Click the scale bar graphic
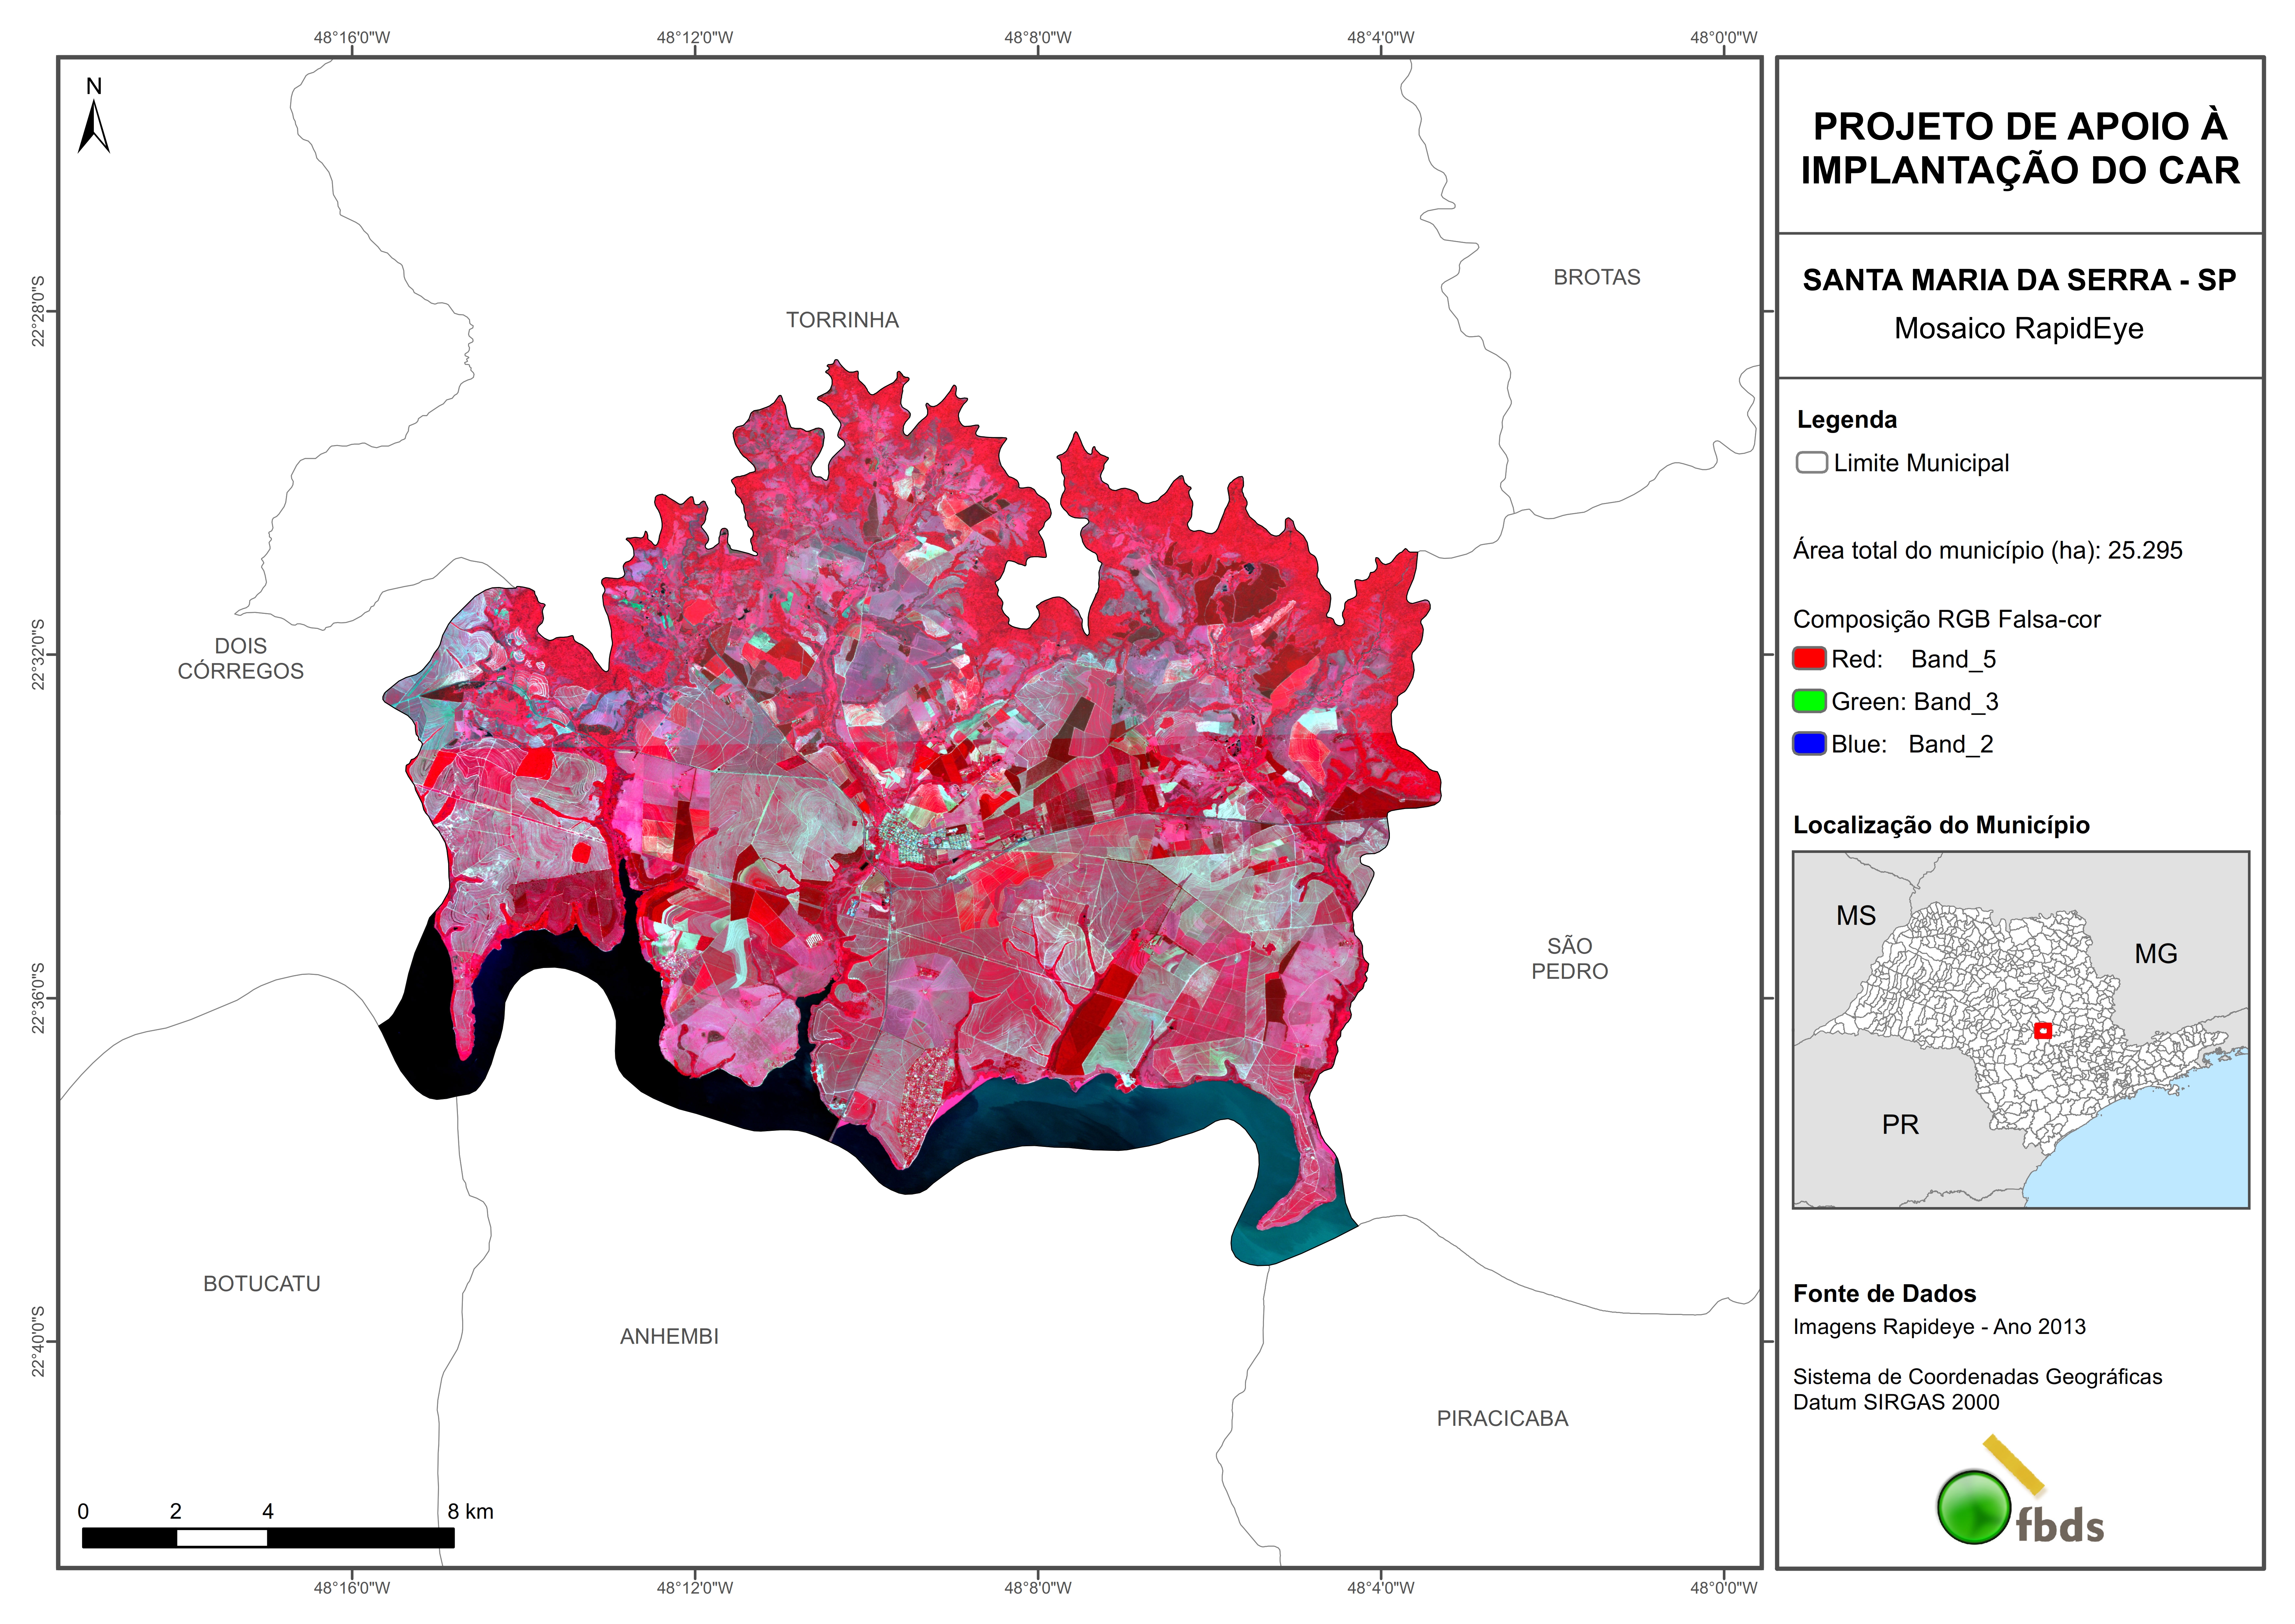 tap(268, 1538)
